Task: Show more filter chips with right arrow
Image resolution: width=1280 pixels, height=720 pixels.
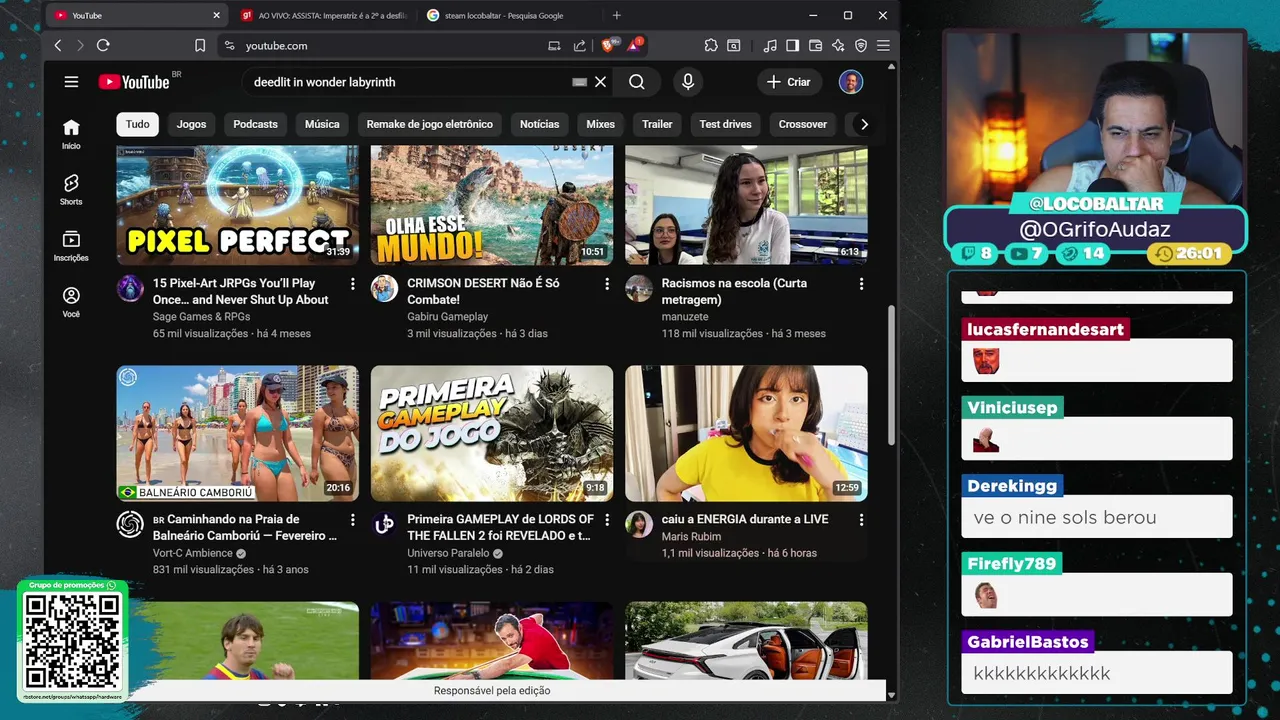Action: coord(864,124)
